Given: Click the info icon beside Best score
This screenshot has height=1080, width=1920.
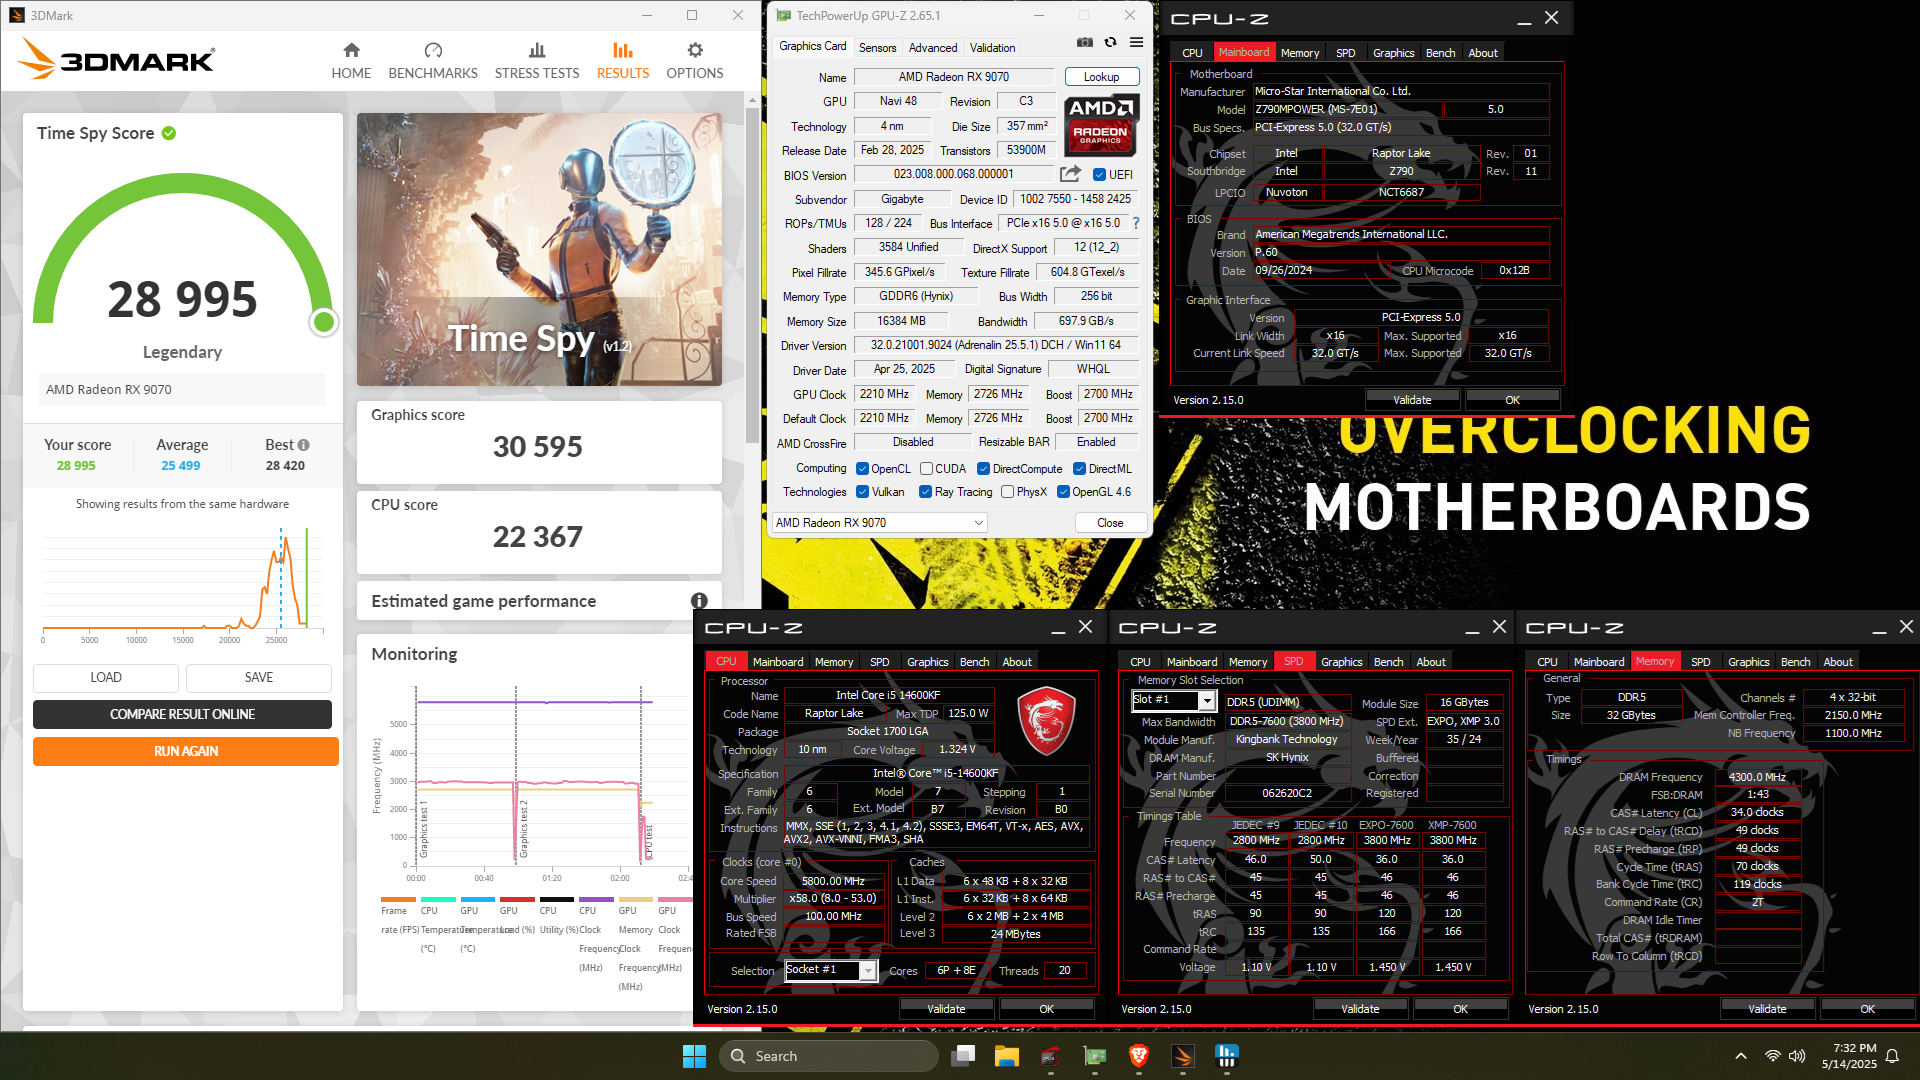Looking at the screenshot, I should point(303,445).
